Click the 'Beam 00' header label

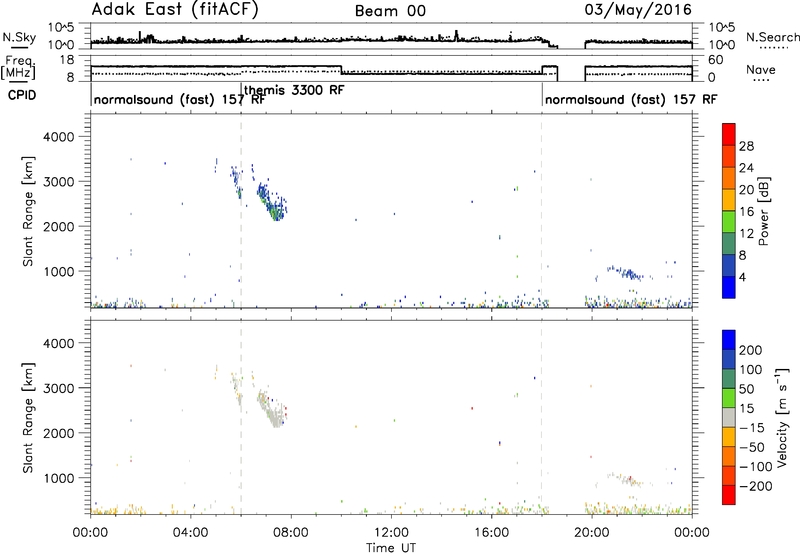tap(390, 11)
